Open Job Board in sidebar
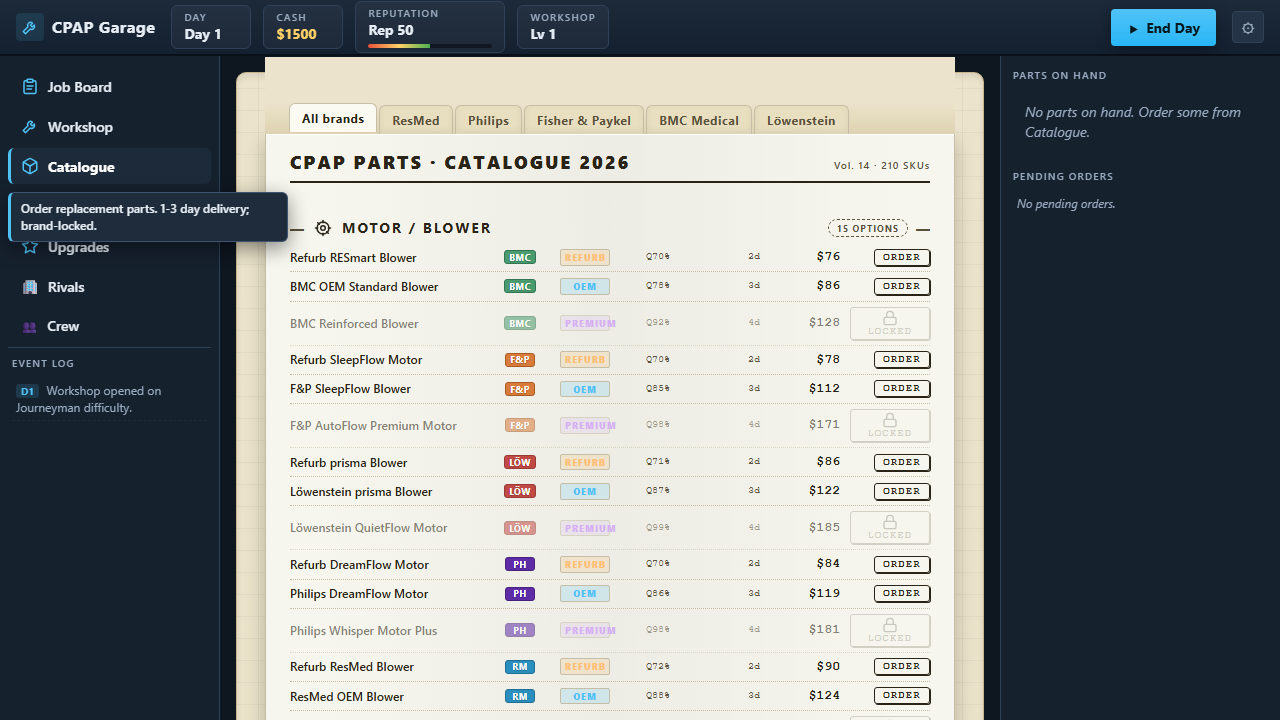Screen dimensions: 1280x720 click(110, 87)
